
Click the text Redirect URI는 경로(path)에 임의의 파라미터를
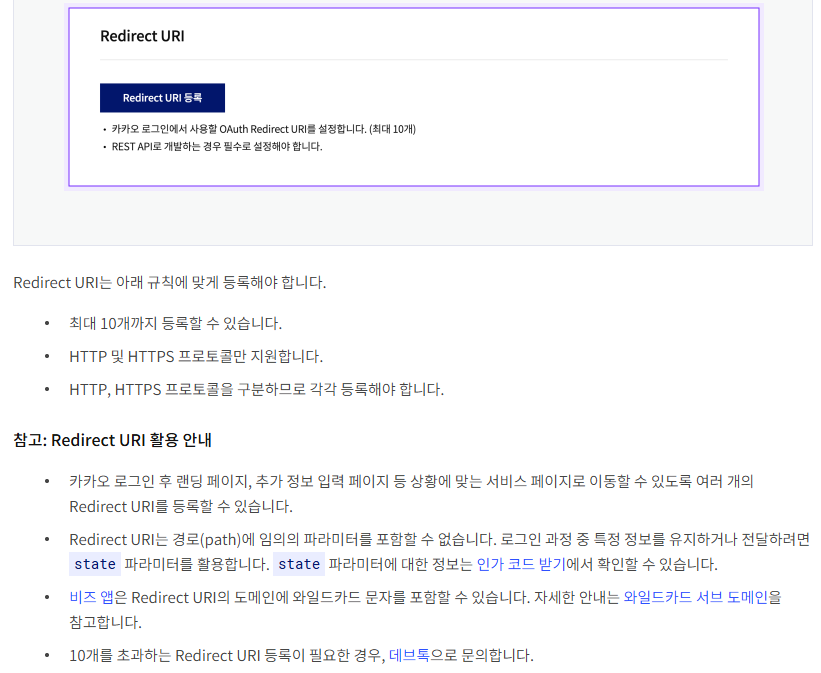click(440, 551)
